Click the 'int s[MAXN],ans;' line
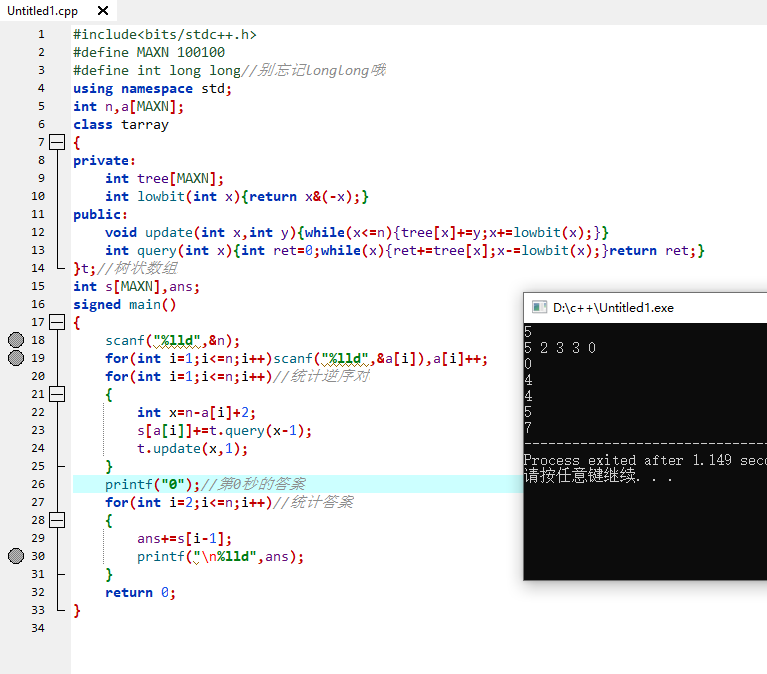Viewport: 767px width, 674px height. point(136,287)
